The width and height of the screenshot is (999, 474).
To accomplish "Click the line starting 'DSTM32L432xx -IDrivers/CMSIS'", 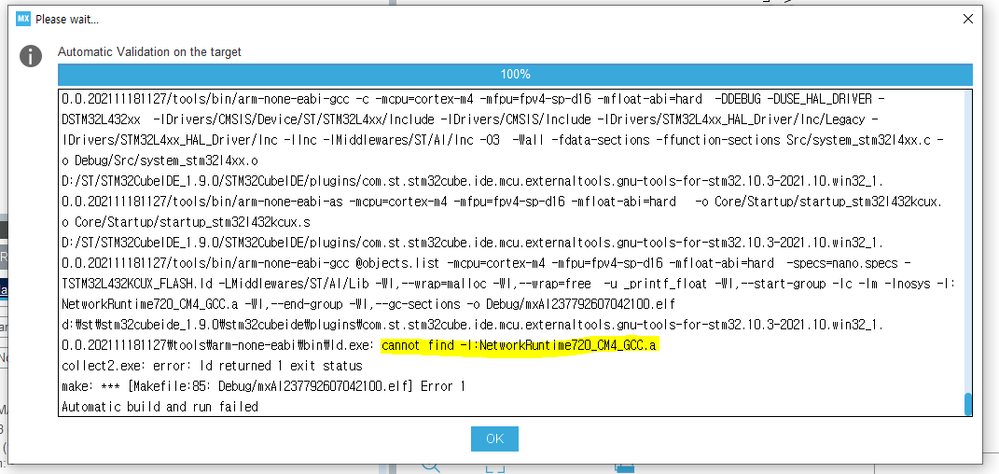I will tap(470, 119).
